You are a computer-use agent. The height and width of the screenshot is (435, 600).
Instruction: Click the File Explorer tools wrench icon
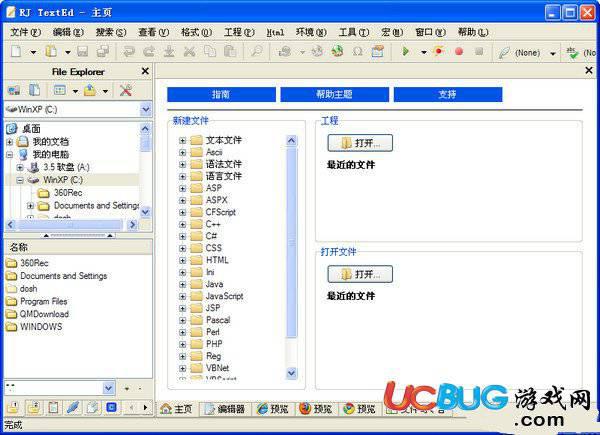(x=126, y=90)
